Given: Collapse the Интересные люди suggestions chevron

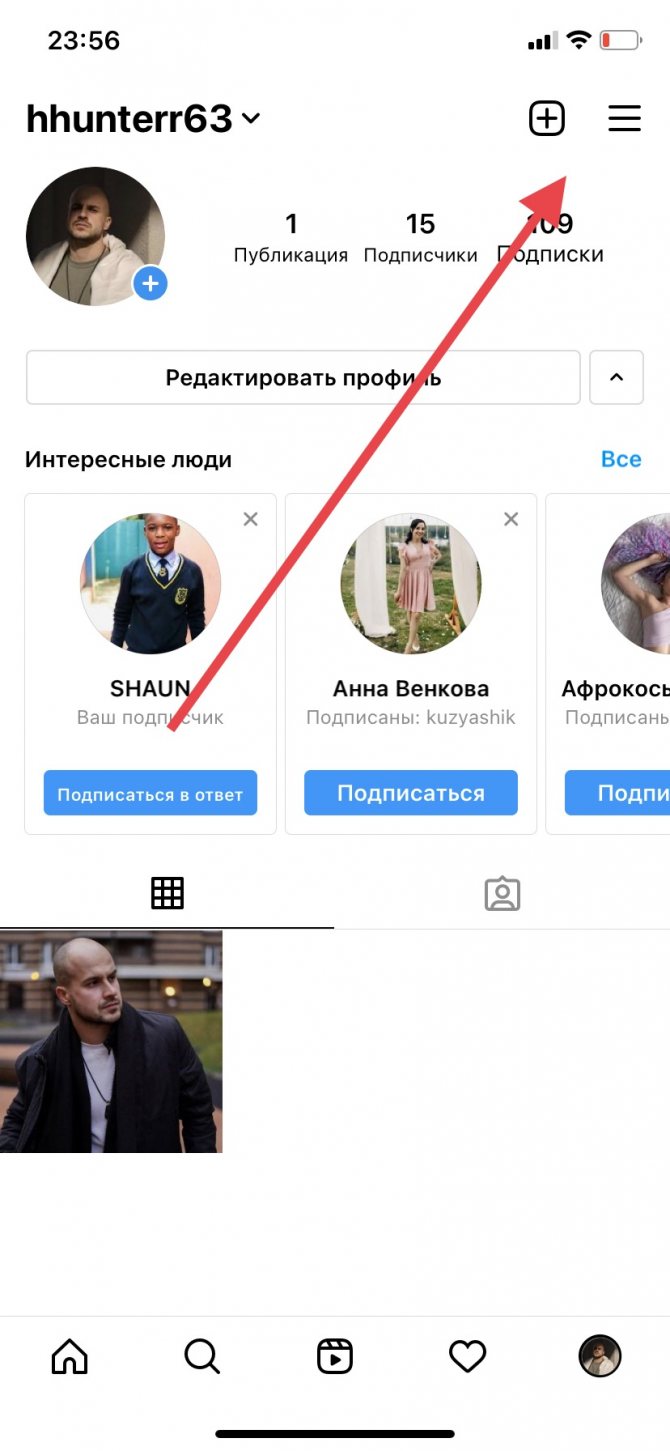Looking at the screenshot, I should (616, 377).
